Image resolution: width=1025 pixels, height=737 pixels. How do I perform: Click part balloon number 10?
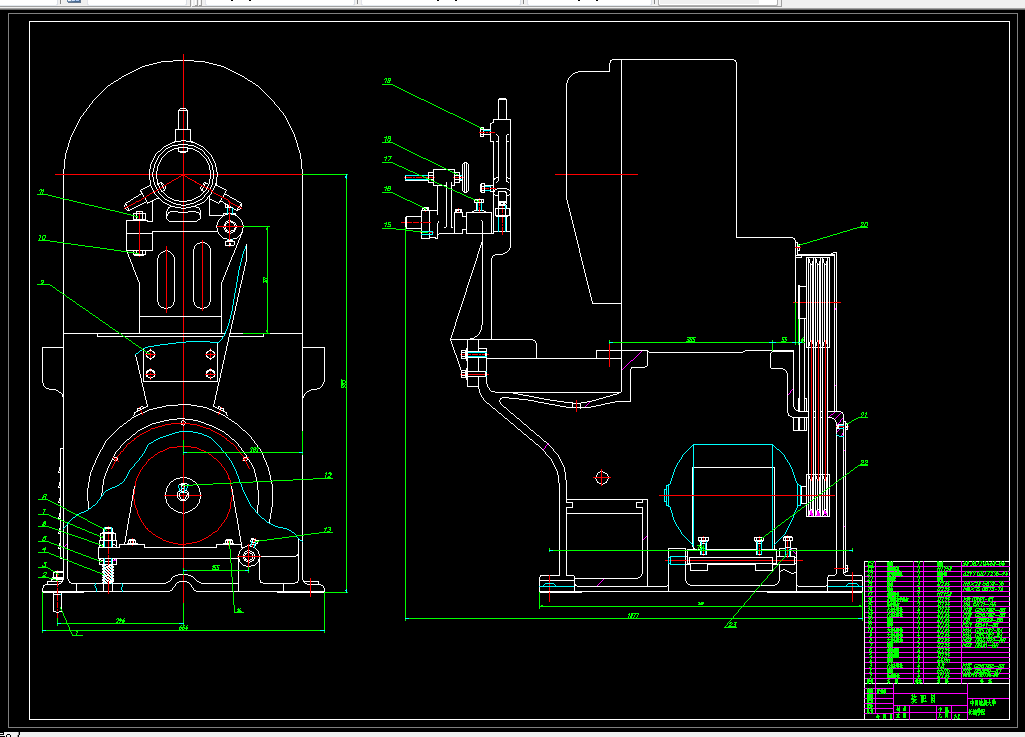click(42, 238)
